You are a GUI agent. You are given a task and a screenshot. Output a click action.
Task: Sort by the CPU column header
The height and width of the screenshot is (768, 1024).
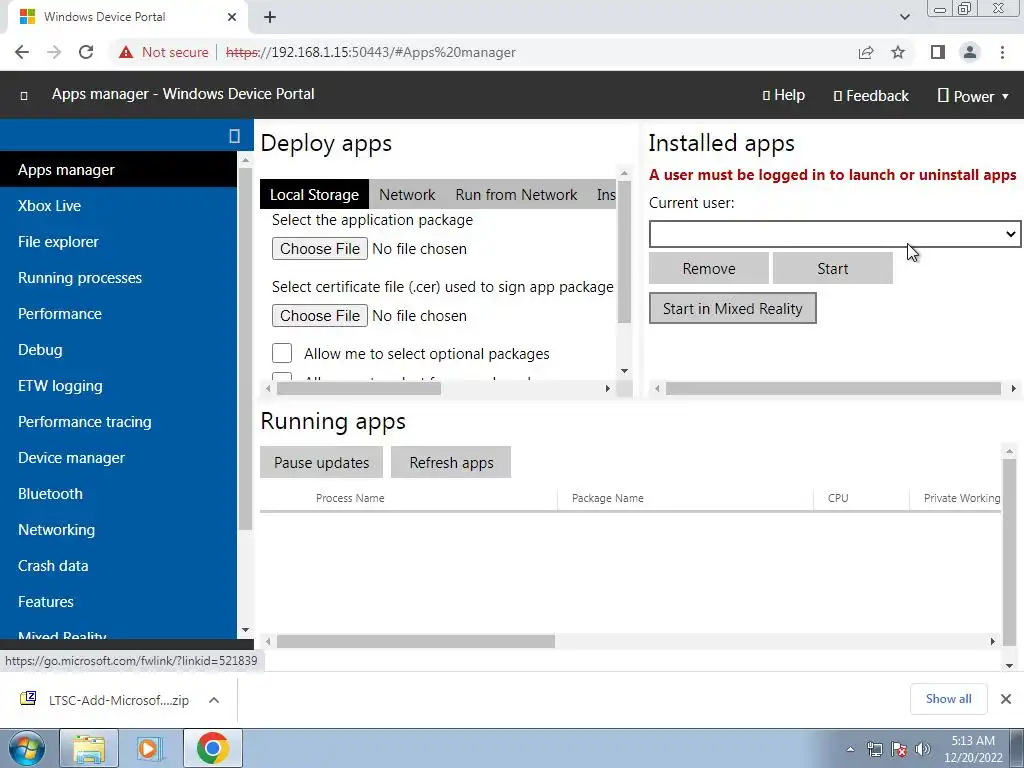click(x=838, y=498)
